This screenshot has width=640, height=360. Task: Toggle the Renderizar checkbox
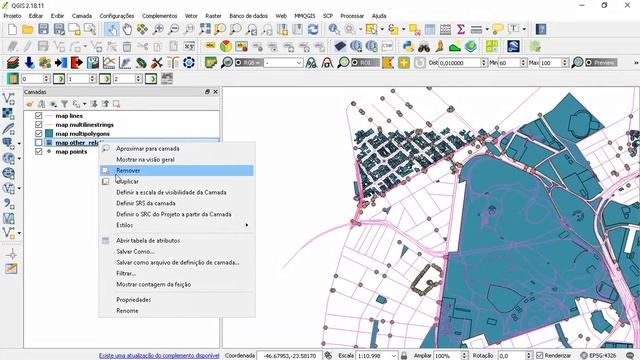click(x=540, y=356)
